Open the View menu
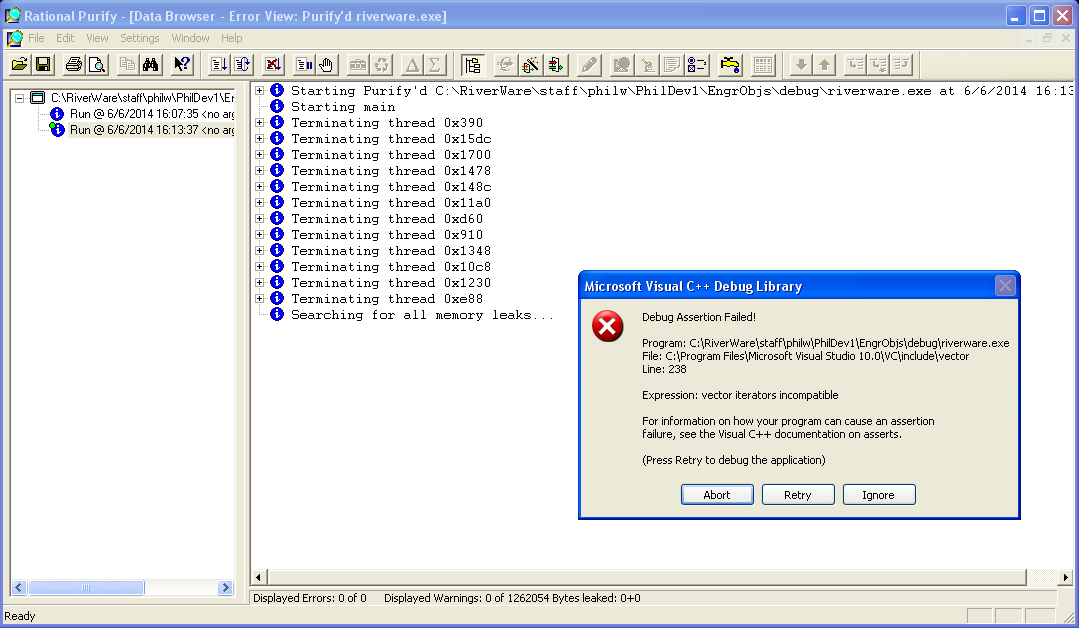The height and width of the screenshot is (628, 1079). click(97, 38)
